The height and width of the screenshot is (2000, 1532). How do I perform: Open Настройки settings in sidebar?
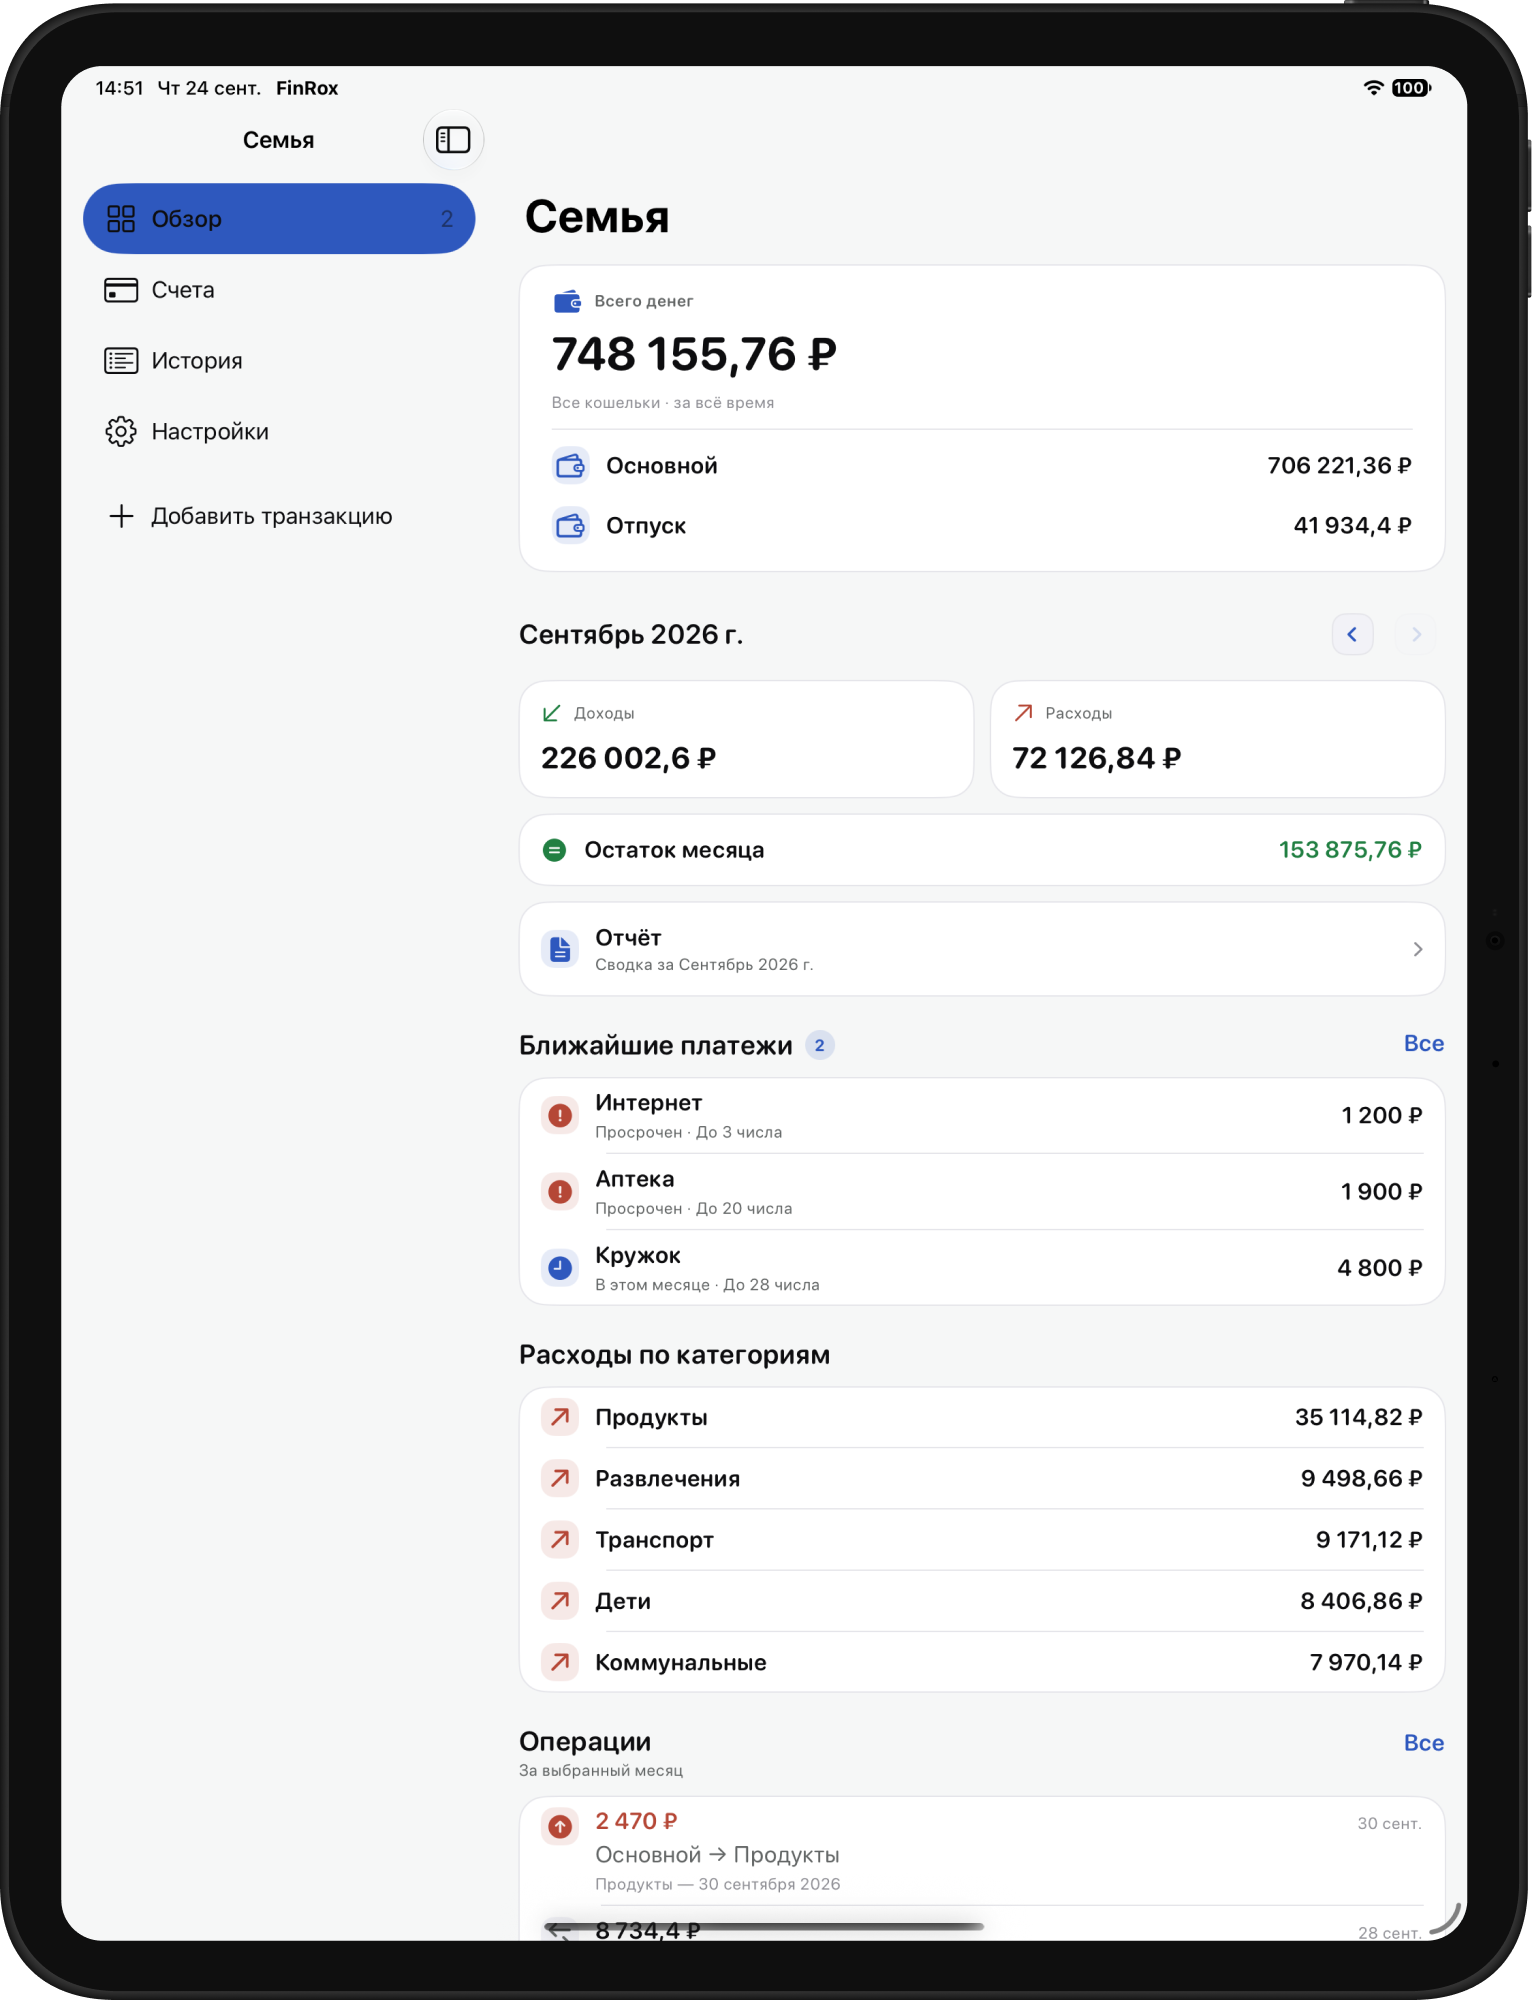point(279,432)
